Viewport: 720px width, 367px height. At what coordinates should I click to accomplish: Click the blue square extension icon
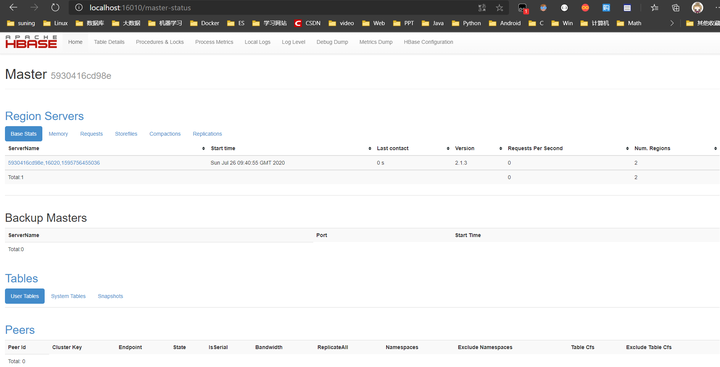pyautogui.click(x=606, y=7)
